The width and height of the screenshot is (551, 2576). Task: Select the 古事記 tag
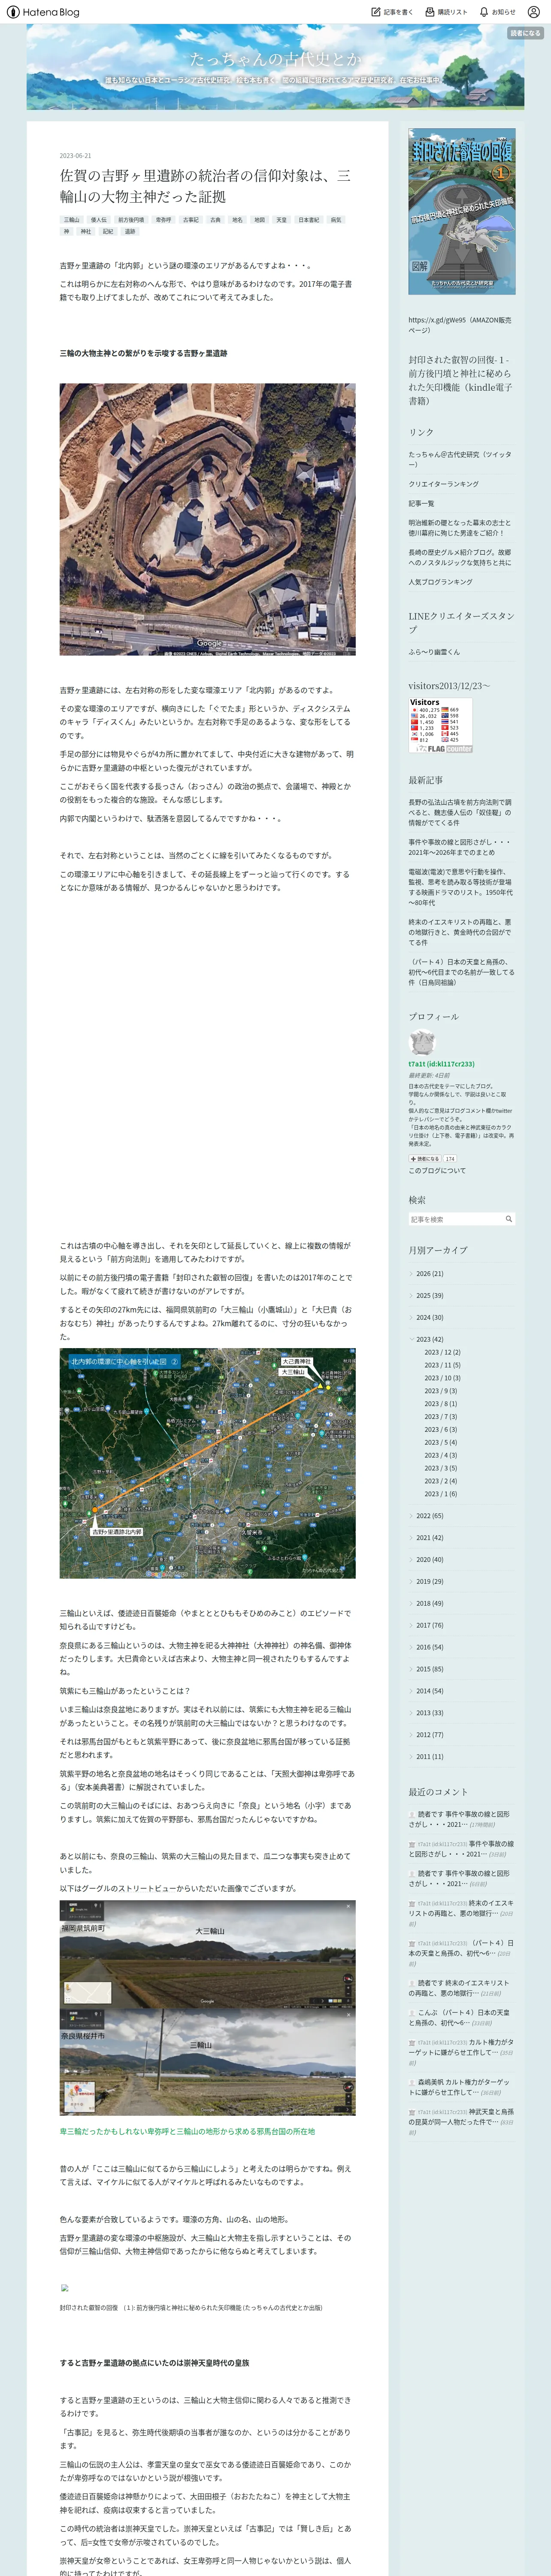190,220
